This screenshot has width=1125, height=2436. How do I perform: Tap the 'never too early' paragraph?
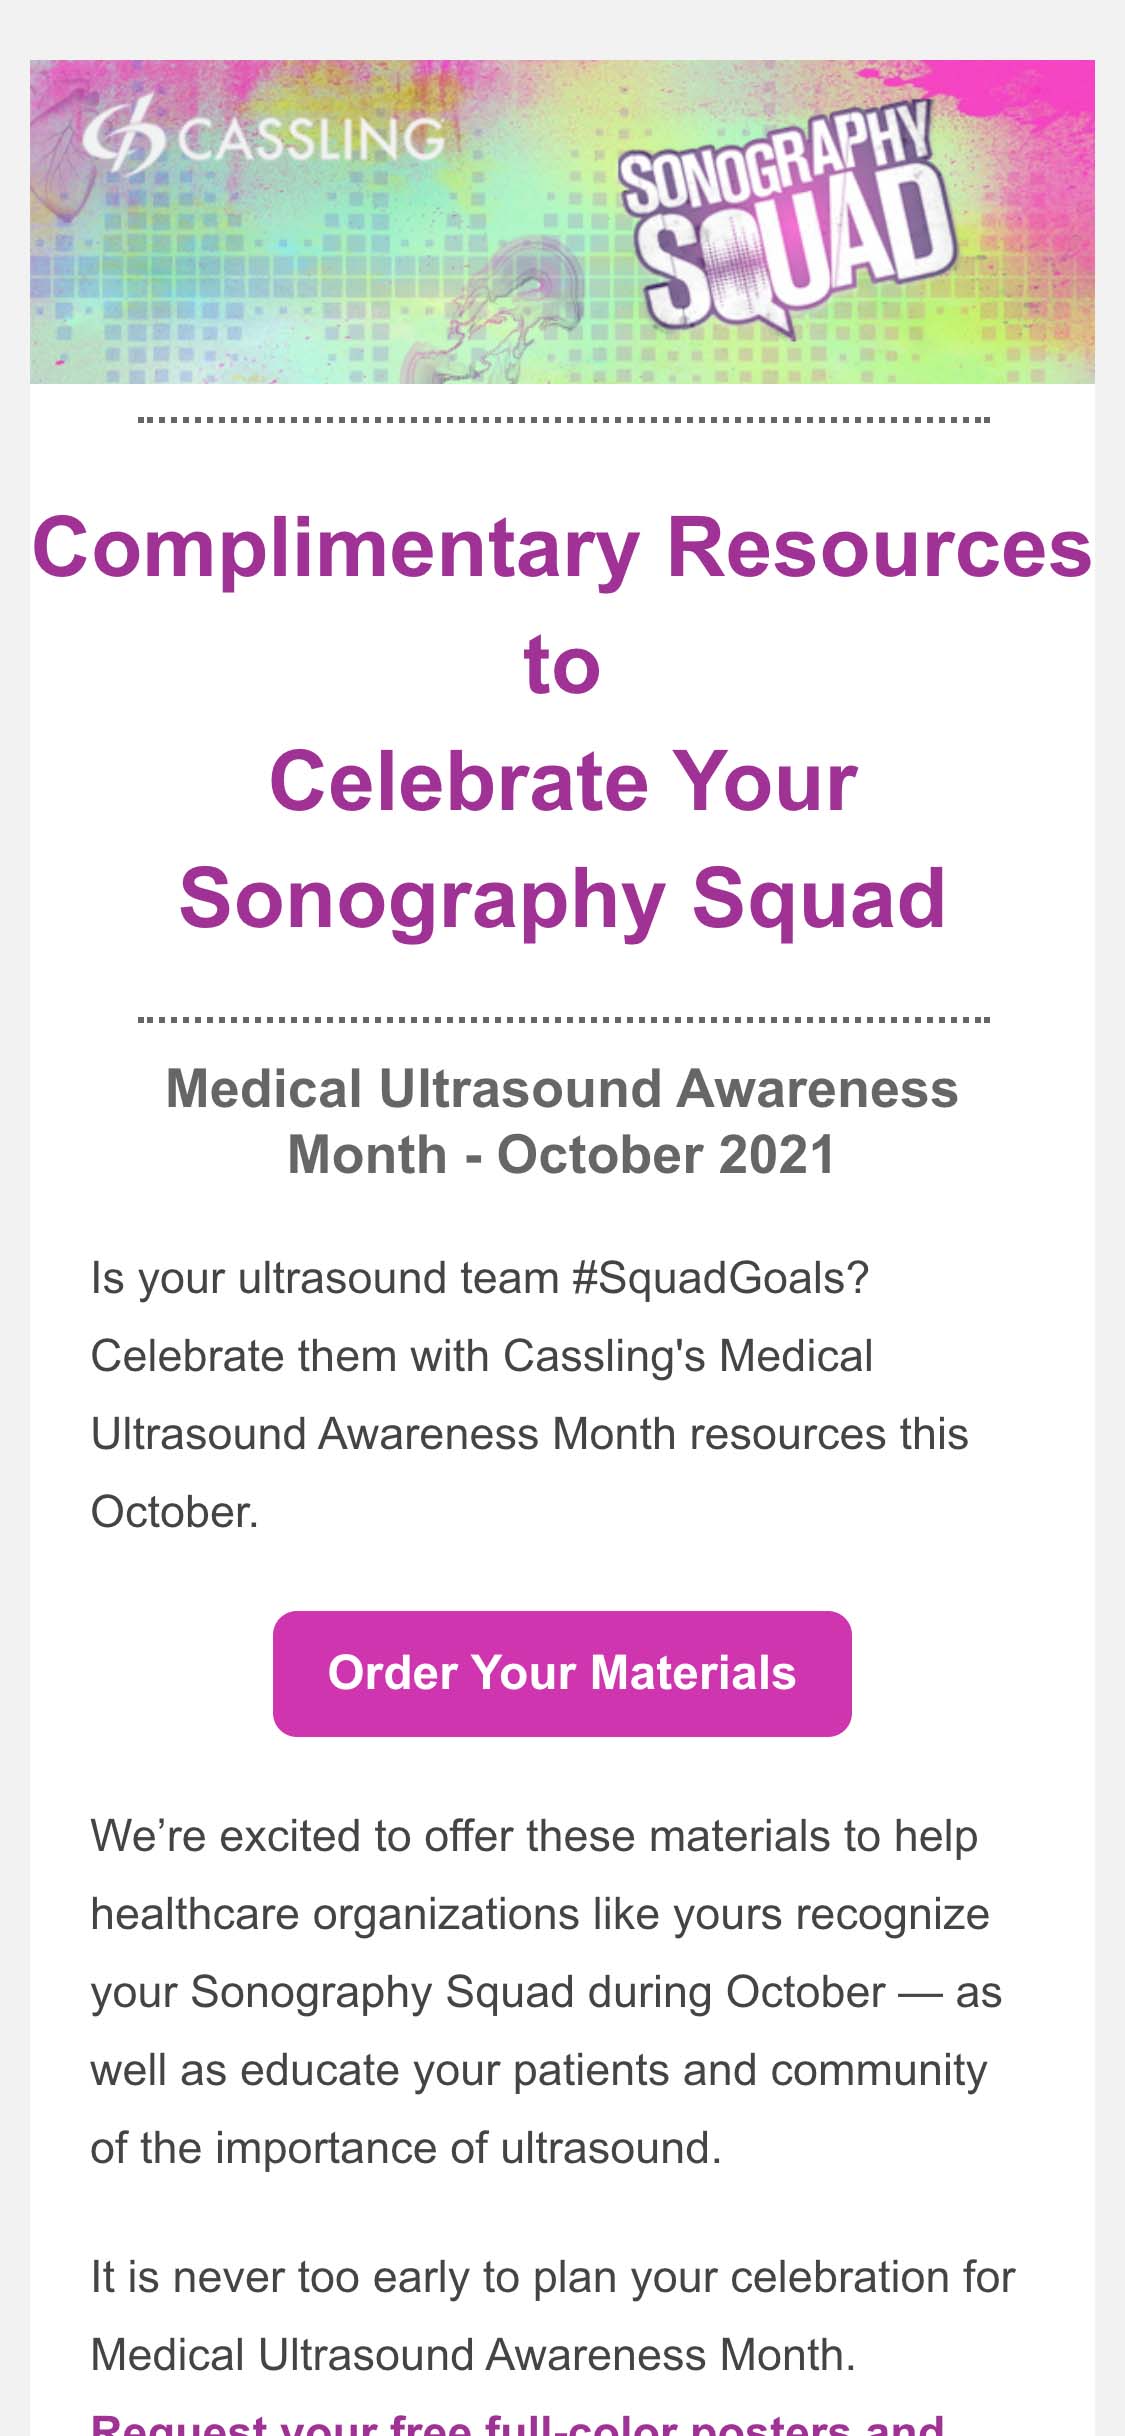(553, 2316)
